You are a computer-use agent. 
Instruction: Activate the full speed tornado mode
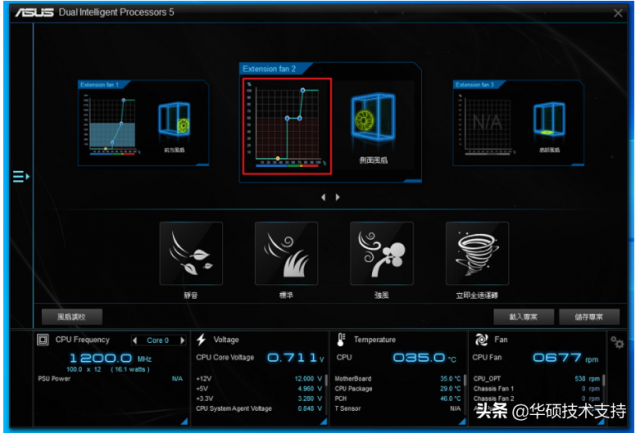[477, 253]
